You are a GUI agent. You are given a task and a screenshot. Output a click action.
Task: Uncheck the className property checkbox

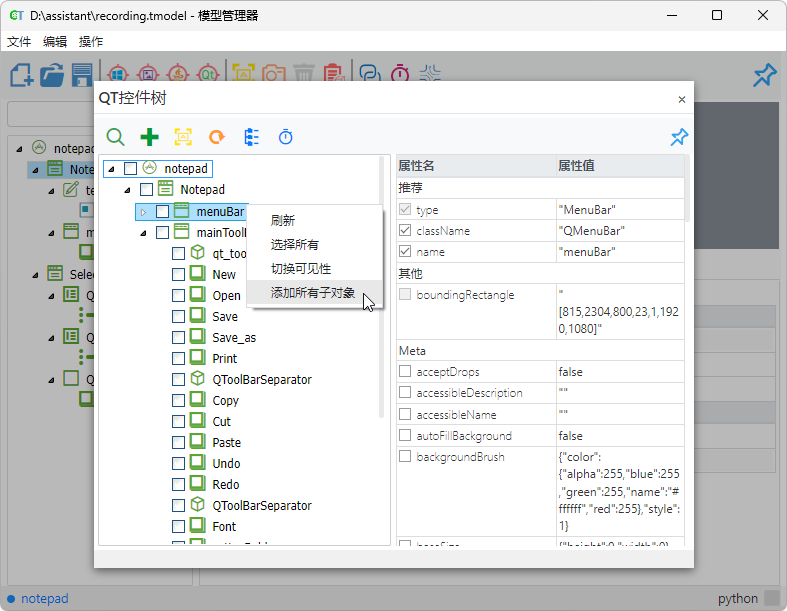[405, 230]
